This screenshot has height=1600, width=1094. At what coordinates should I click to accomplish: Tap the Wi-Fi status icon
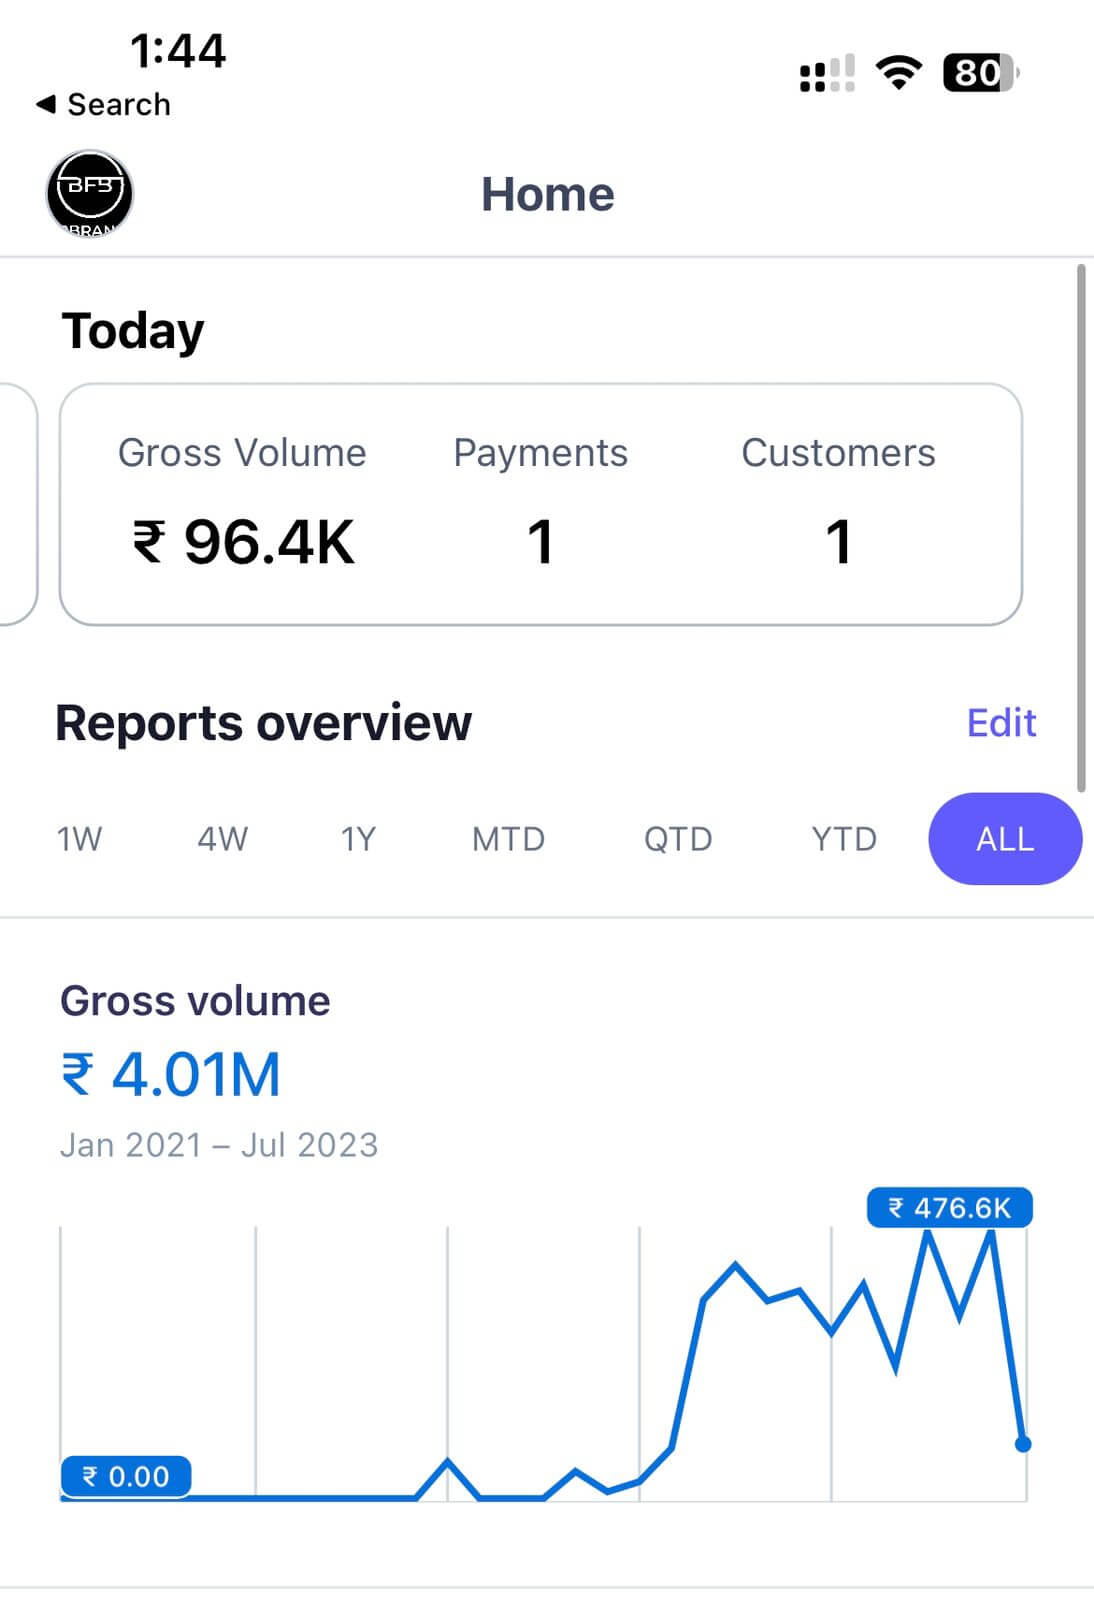pyautogui.click(x=898, y=72)
